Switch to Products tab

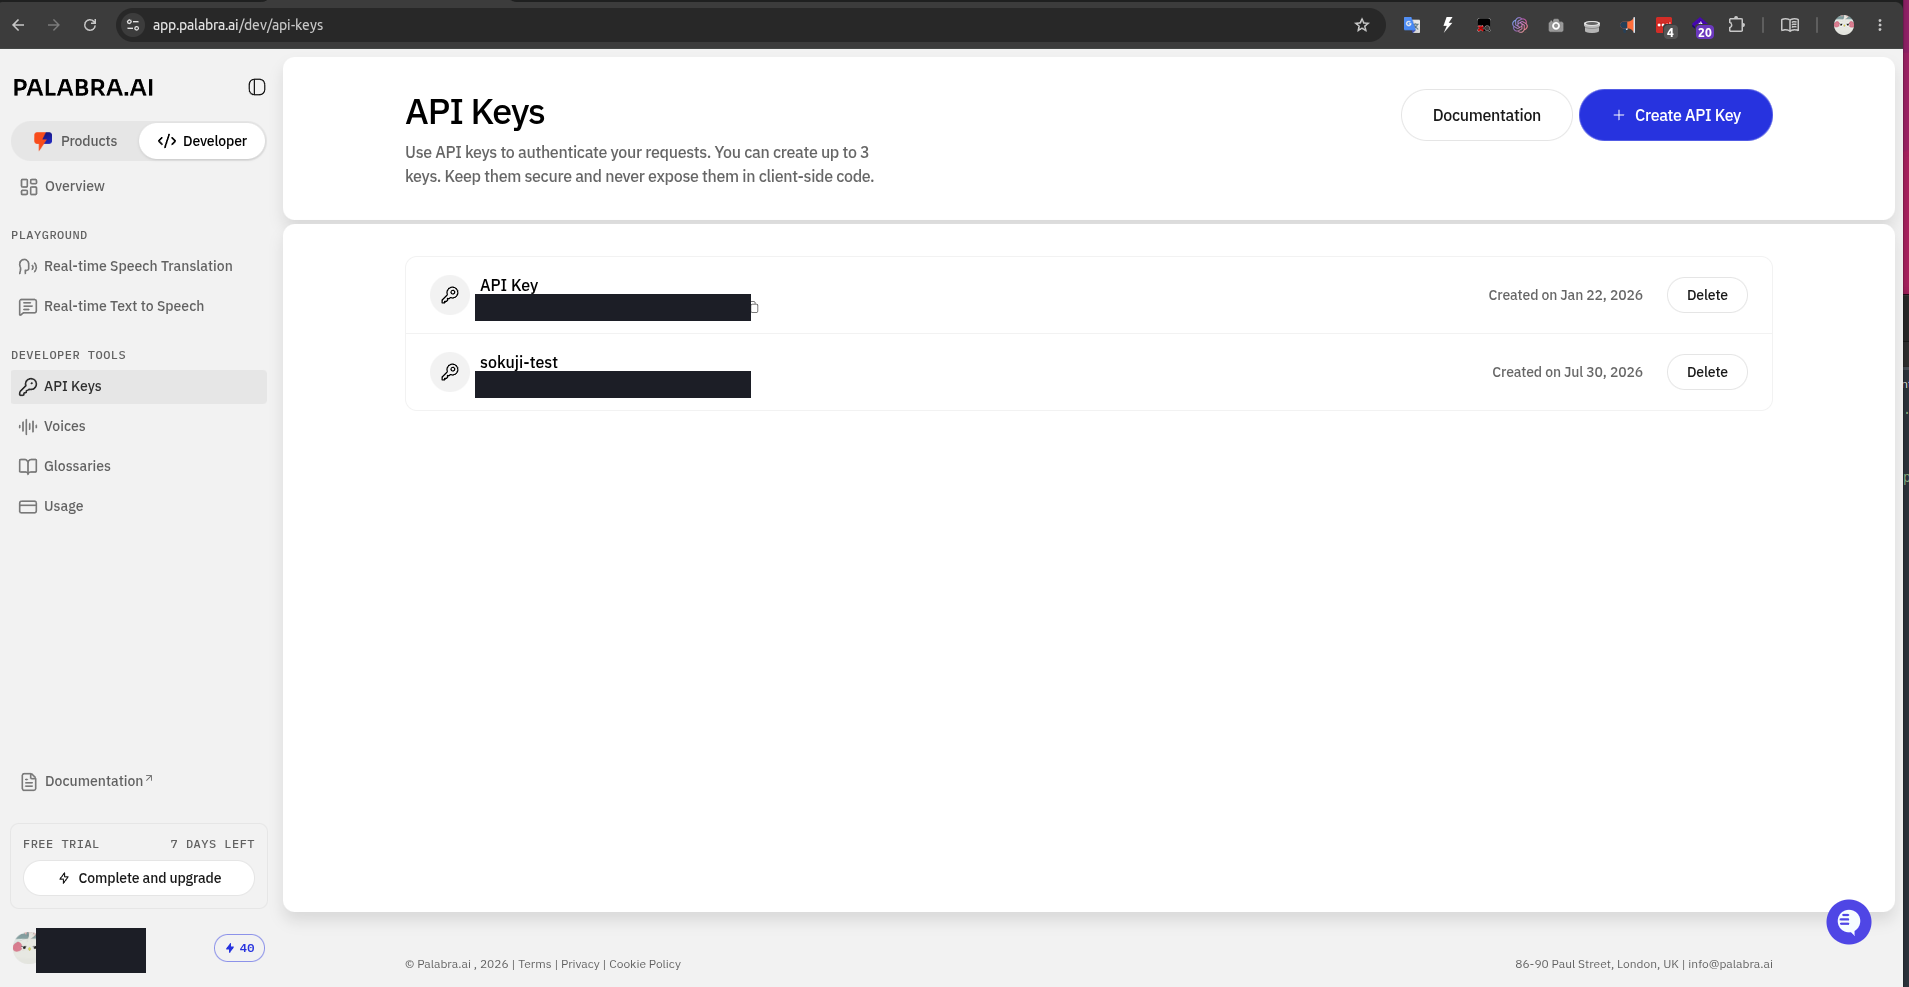click(76, 141)
